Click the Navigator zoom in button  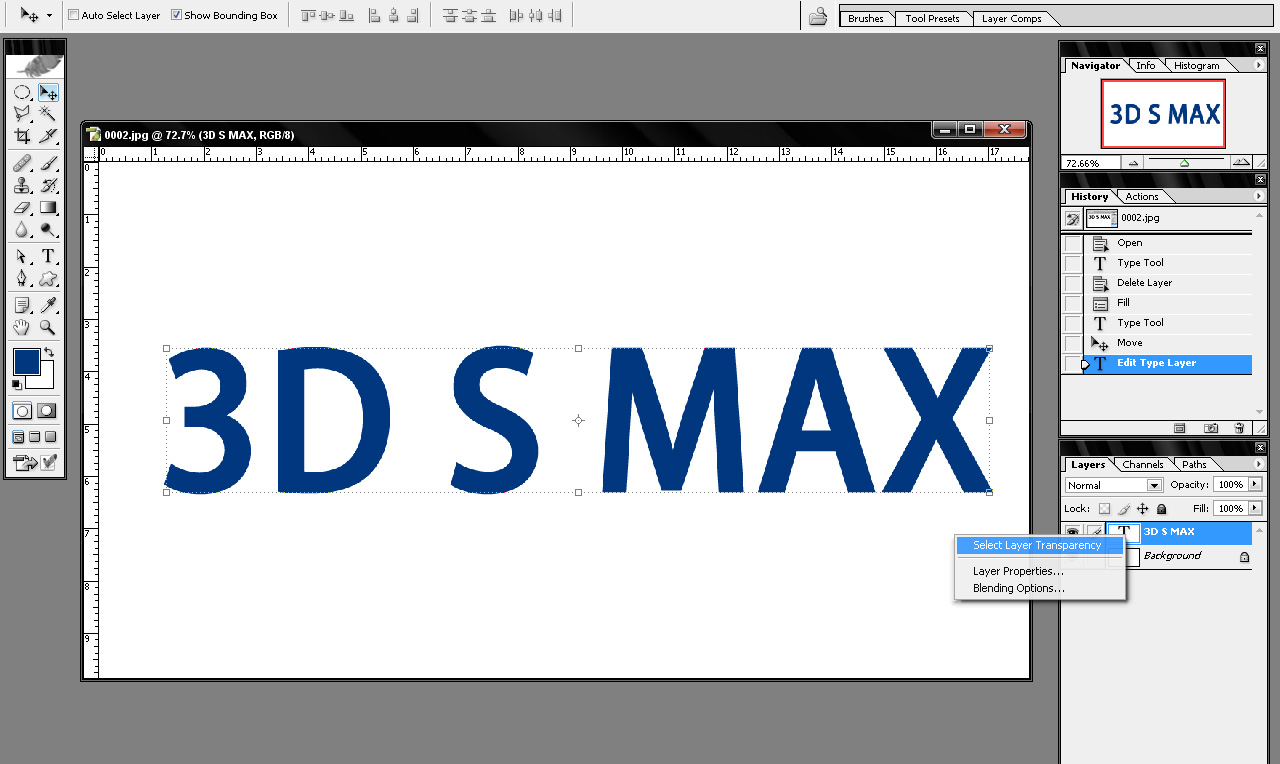pos(1240,162)
